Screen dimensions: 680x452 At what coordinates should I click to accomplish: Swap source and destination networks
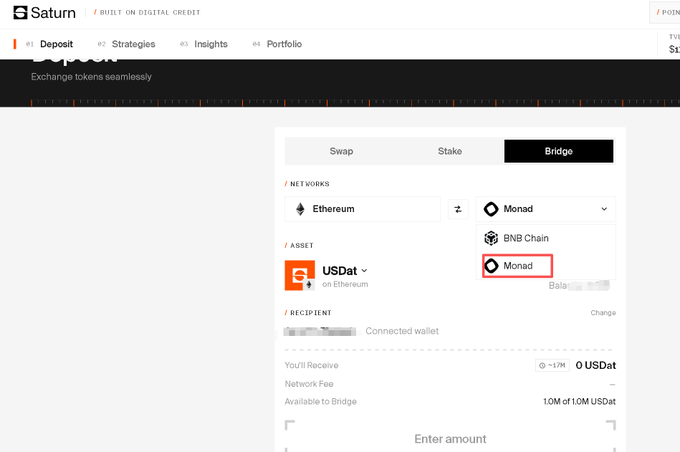(x=458, y=210)
